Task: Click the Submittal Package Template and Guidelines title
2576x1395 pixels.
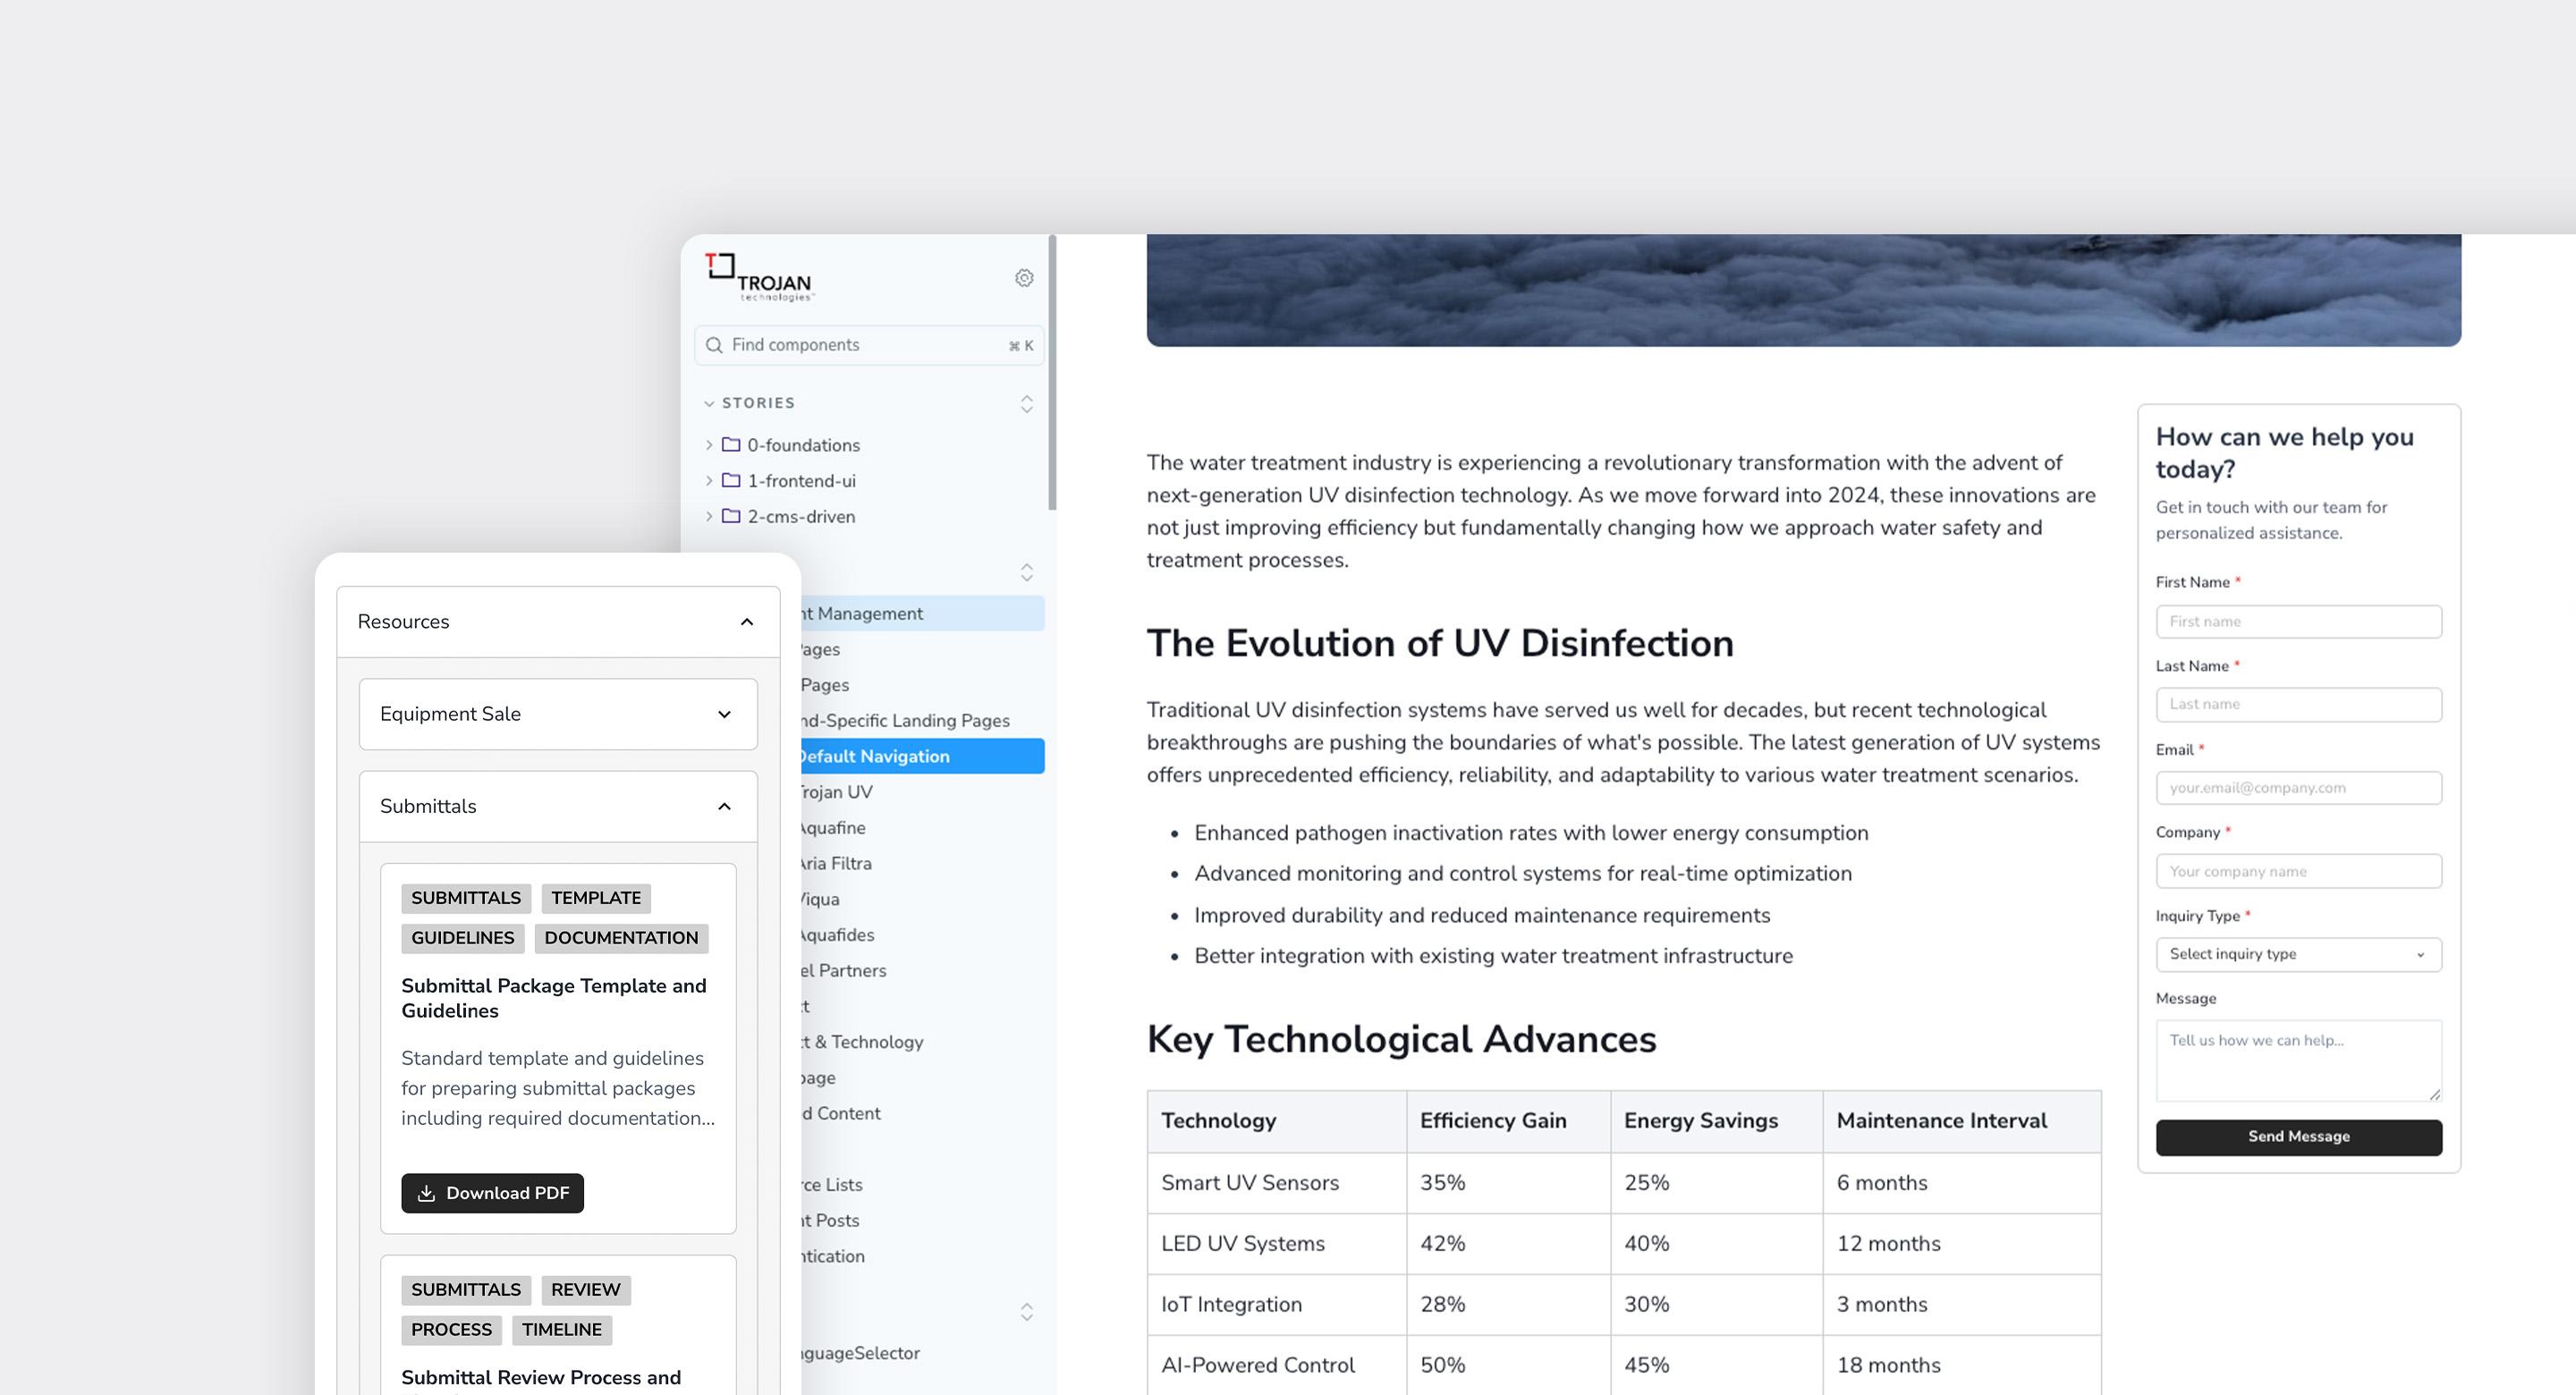Action: [x=554, y=998]
